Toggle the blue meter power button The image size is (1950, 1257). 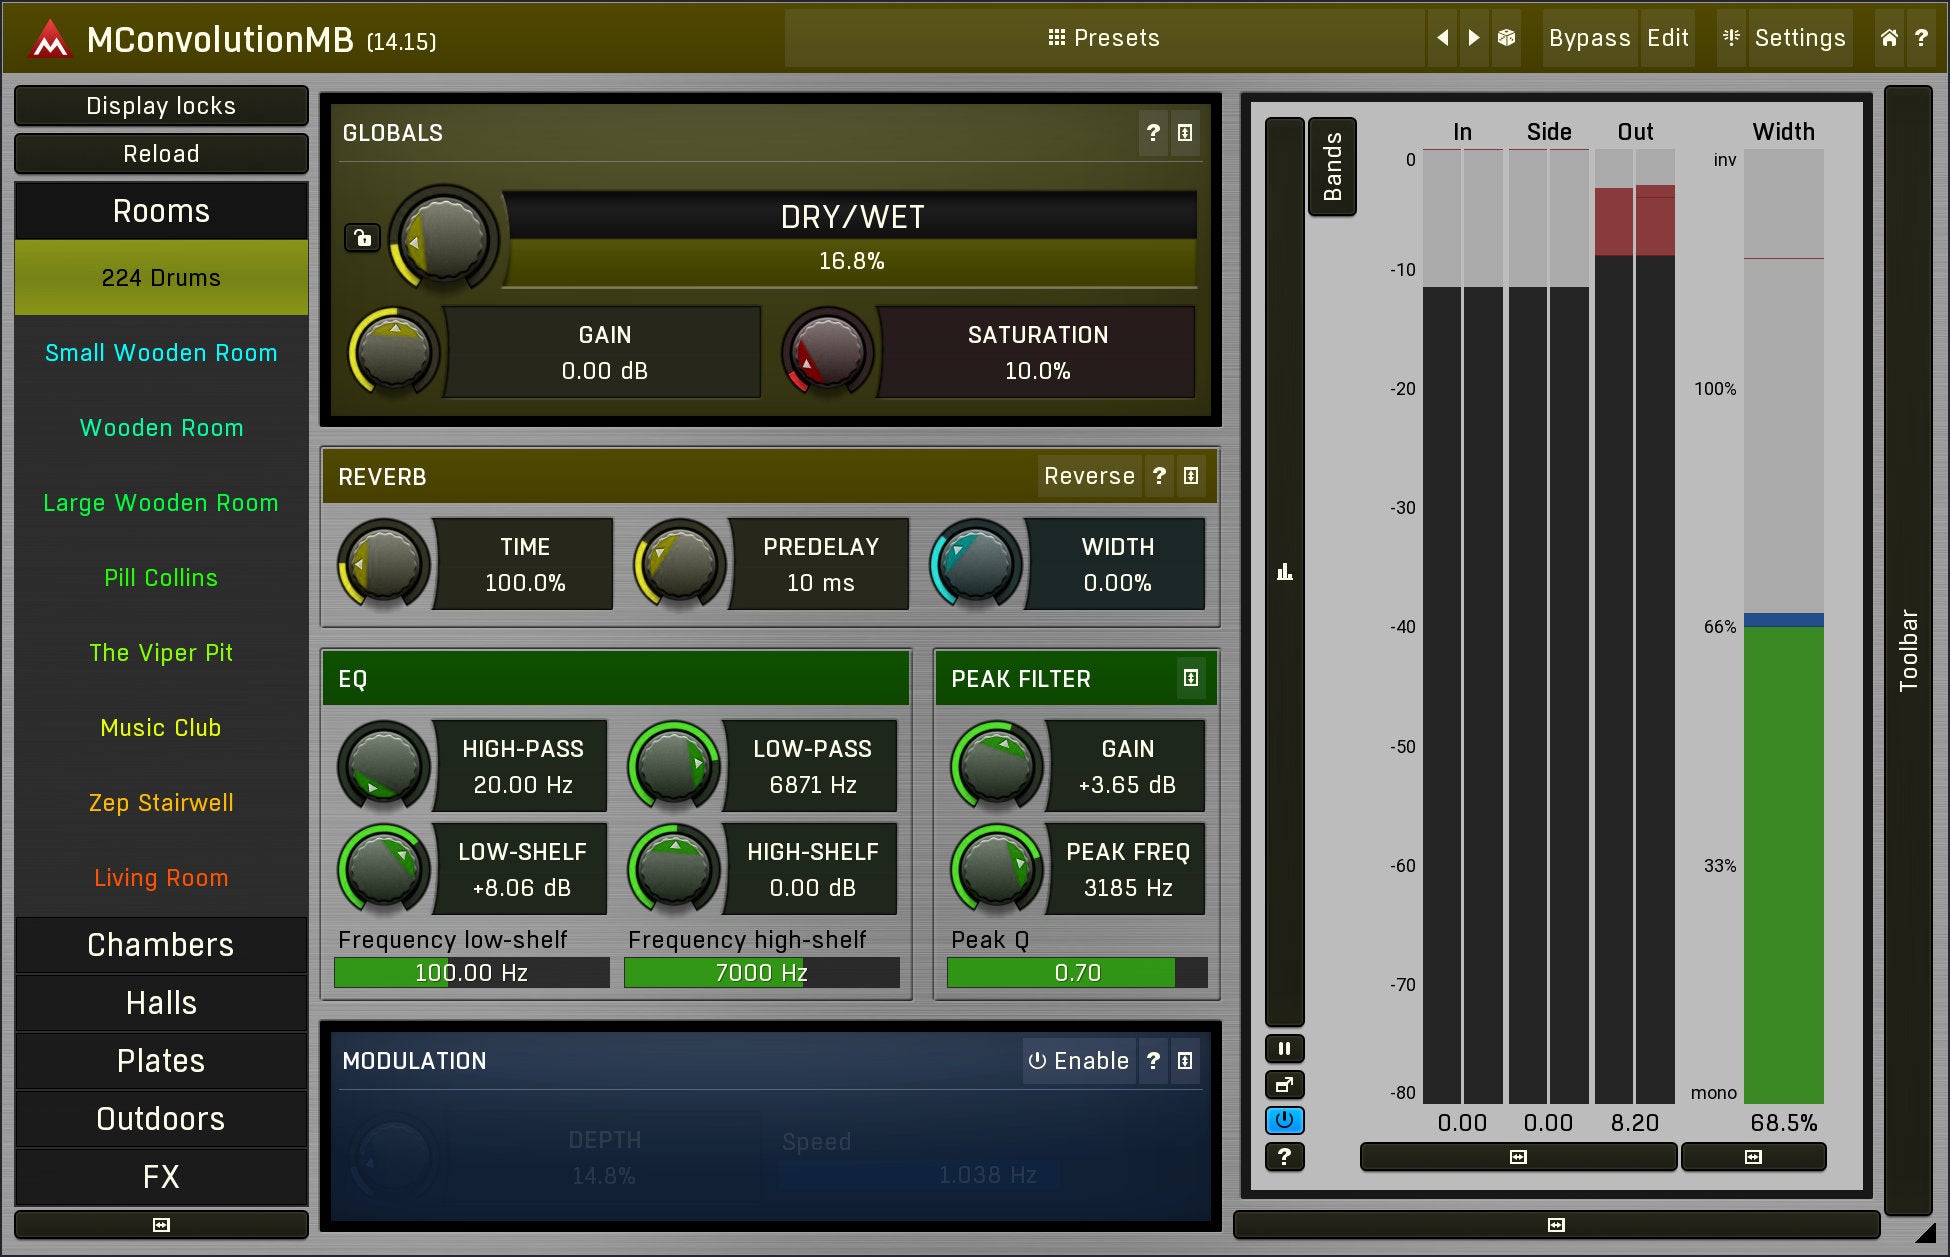coord(1284,1120)
